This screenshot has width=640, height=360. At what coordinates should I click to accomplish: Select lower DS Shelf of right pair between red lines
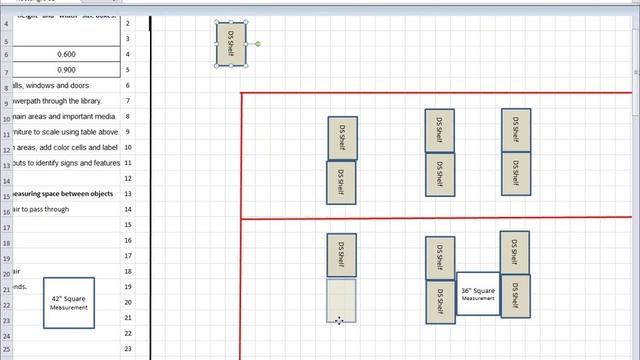tap(516, 174)
